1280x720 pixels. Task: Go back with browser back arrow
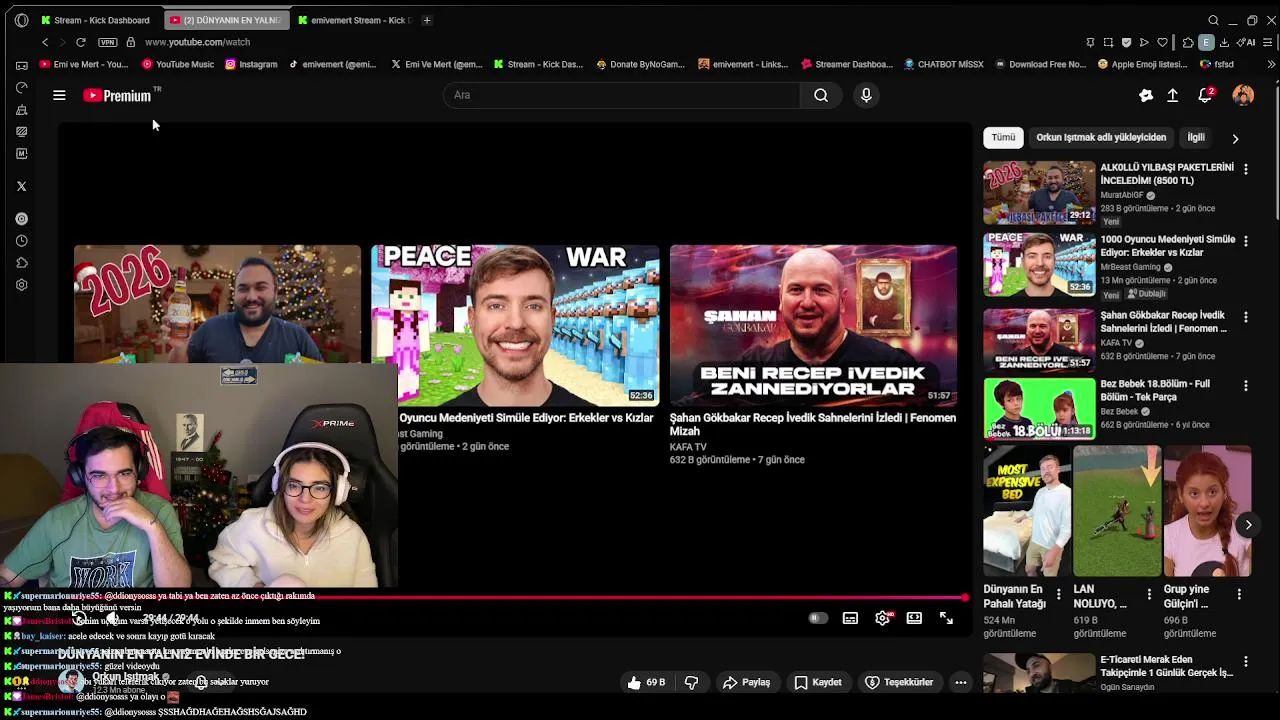click(45, 42)
